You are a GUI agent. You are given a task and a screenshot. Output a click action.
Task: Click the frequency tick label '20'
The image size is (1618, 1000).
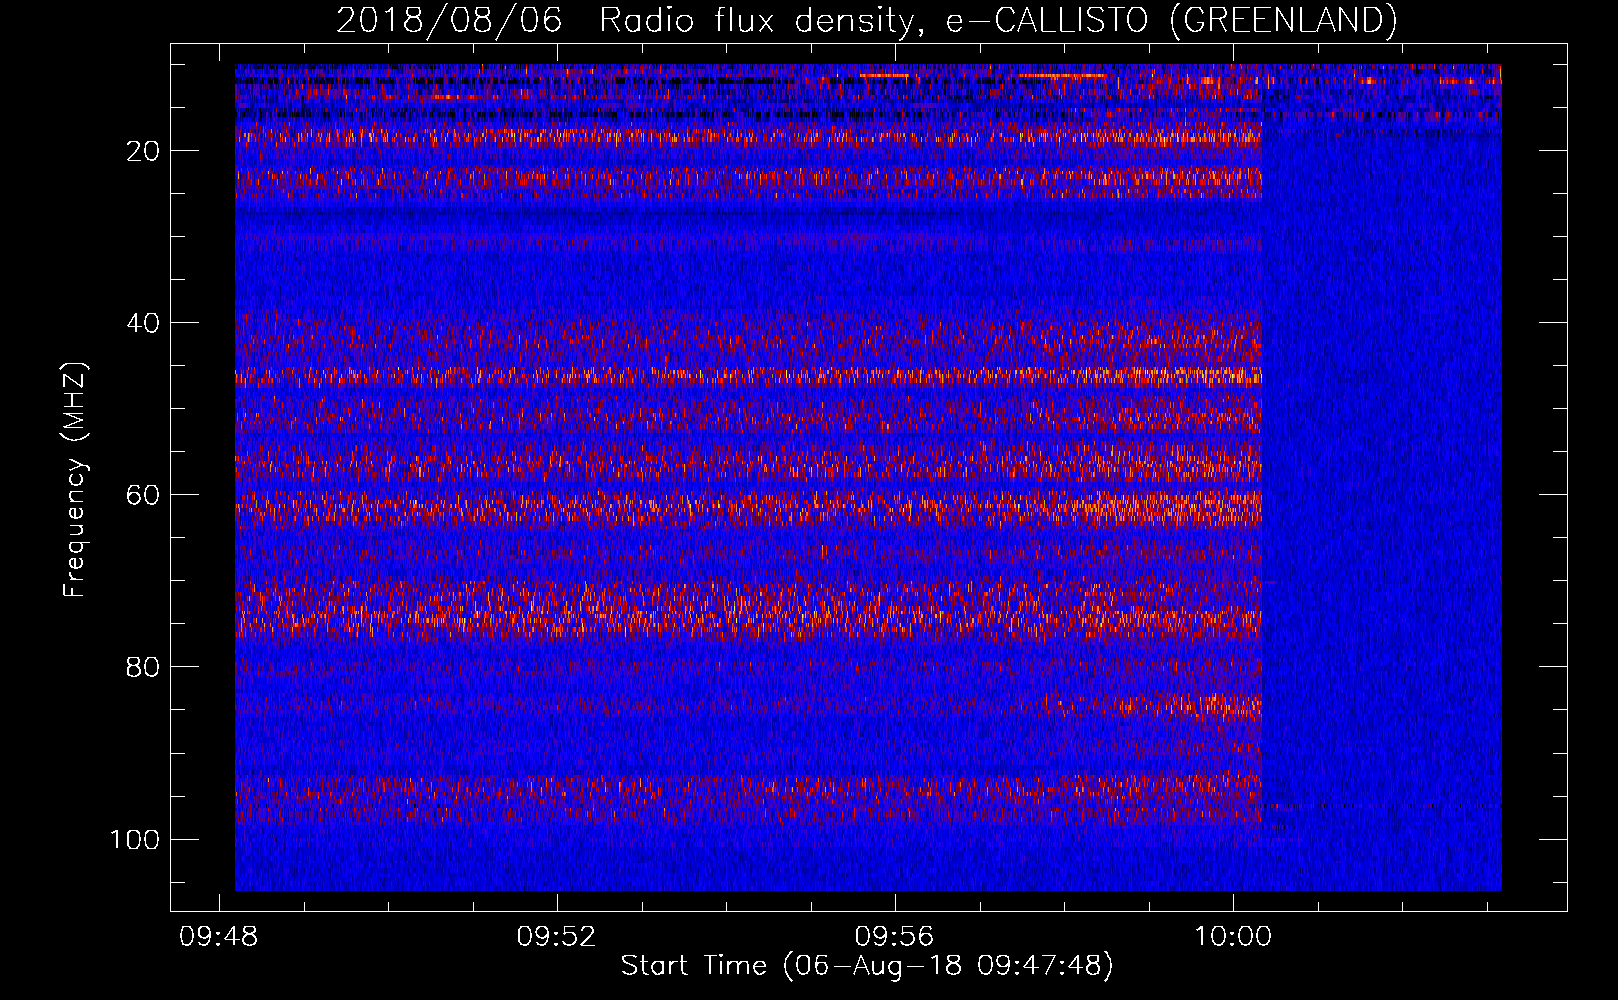(x=143, y=151)
